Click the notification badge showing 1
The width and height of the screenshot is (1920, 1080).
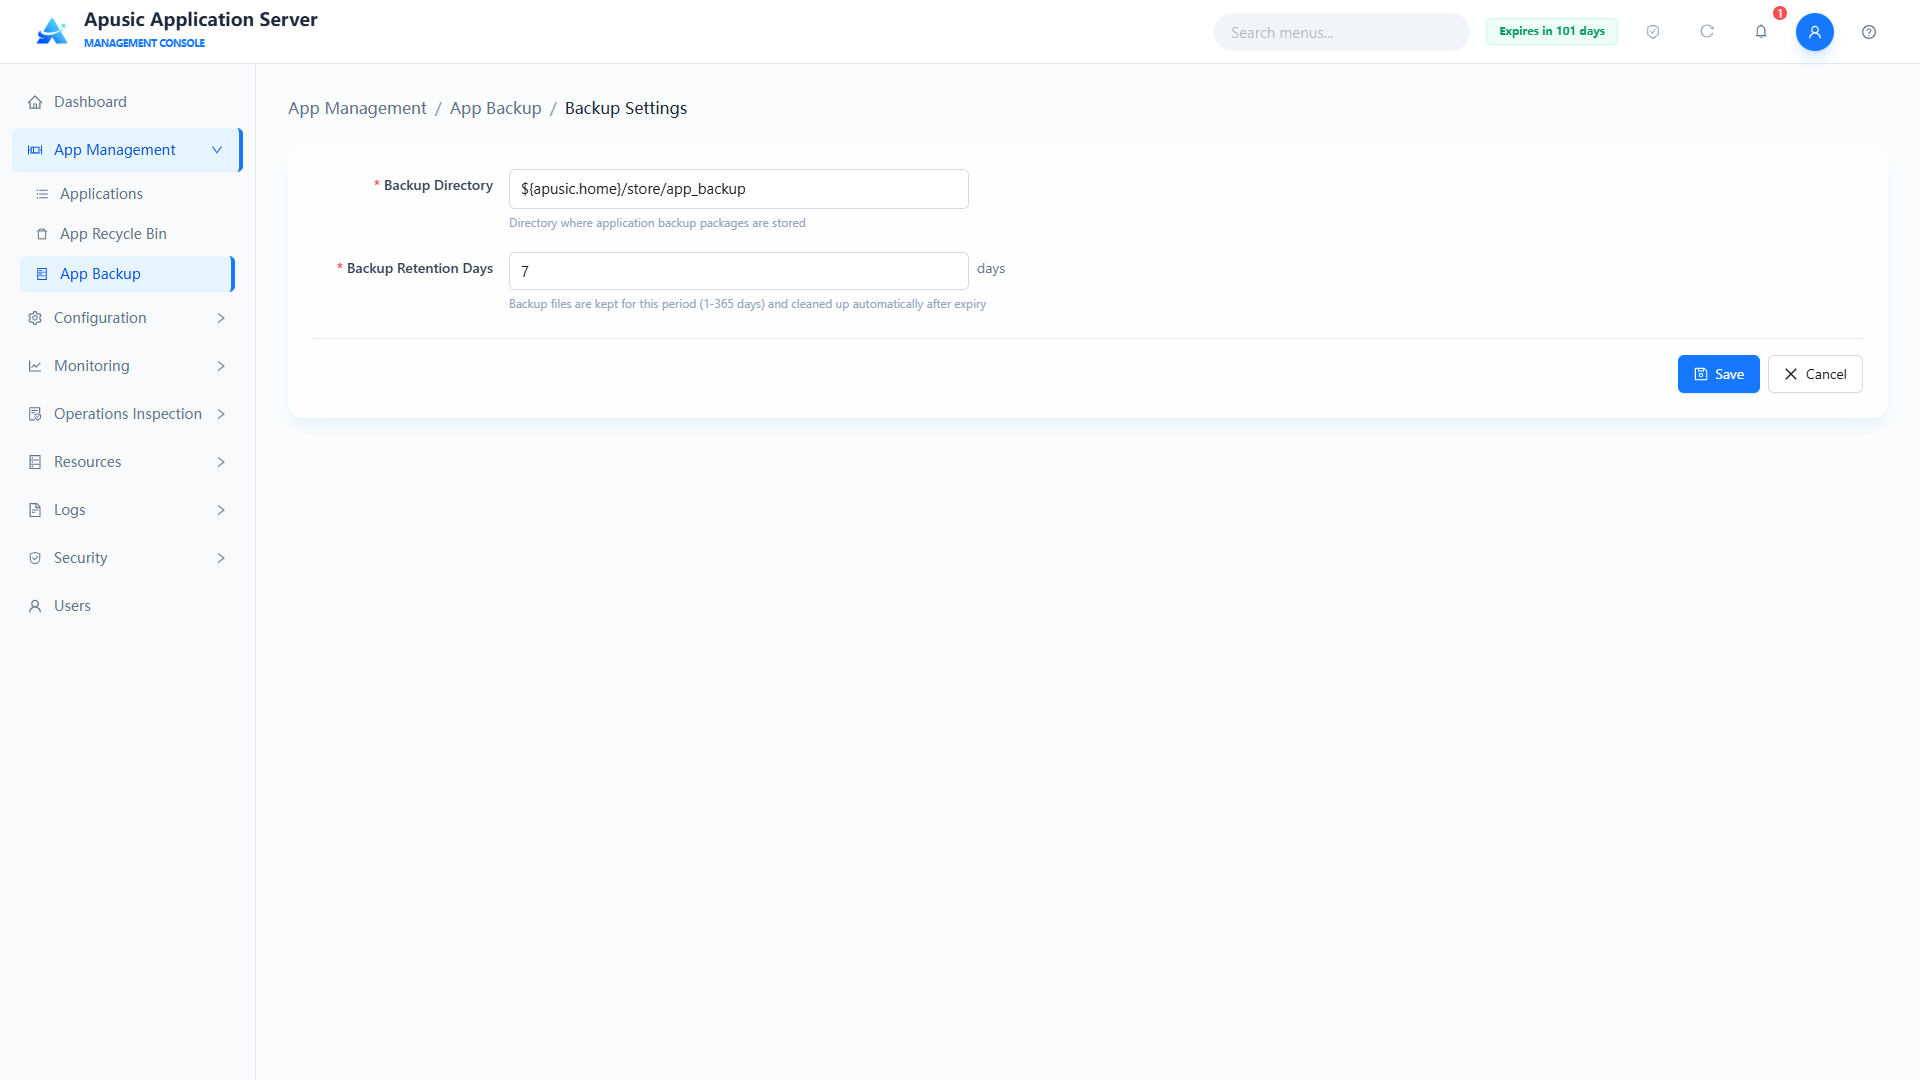(x=1780, y=14)
